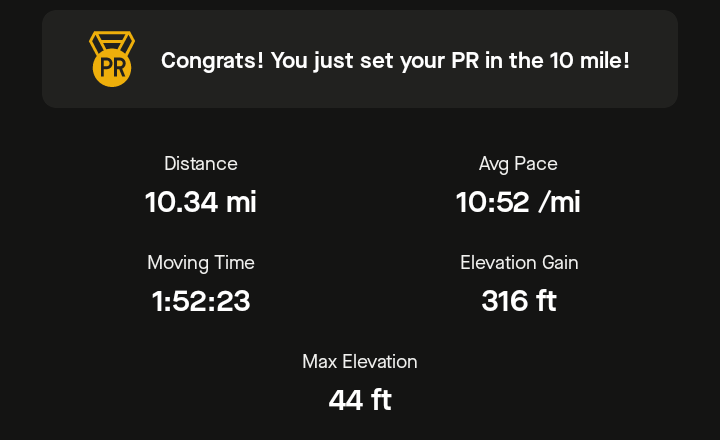Select the 44 ft max elevation value

coord(360,400)
